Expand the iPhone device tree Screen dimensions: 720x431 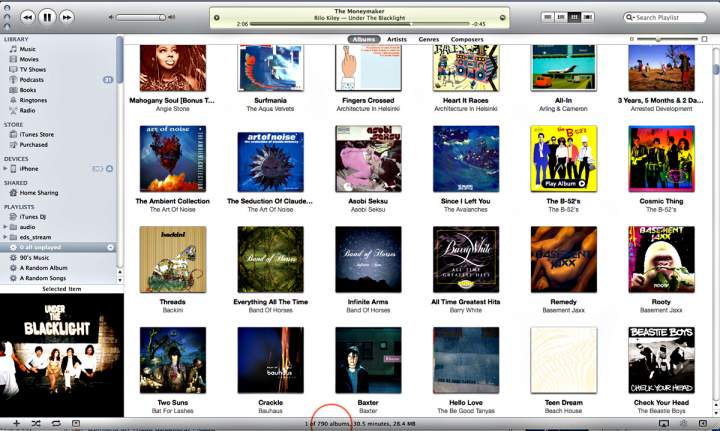pyautogui.click(x=5, y=169)
